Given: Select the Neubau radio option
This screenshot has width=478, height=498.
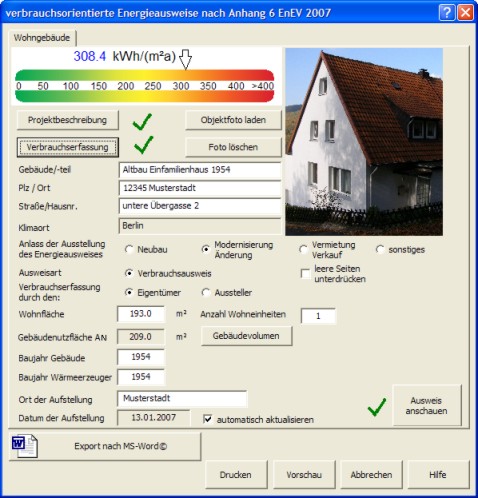Looking at the screenshot, I should [x=129, y=249].
